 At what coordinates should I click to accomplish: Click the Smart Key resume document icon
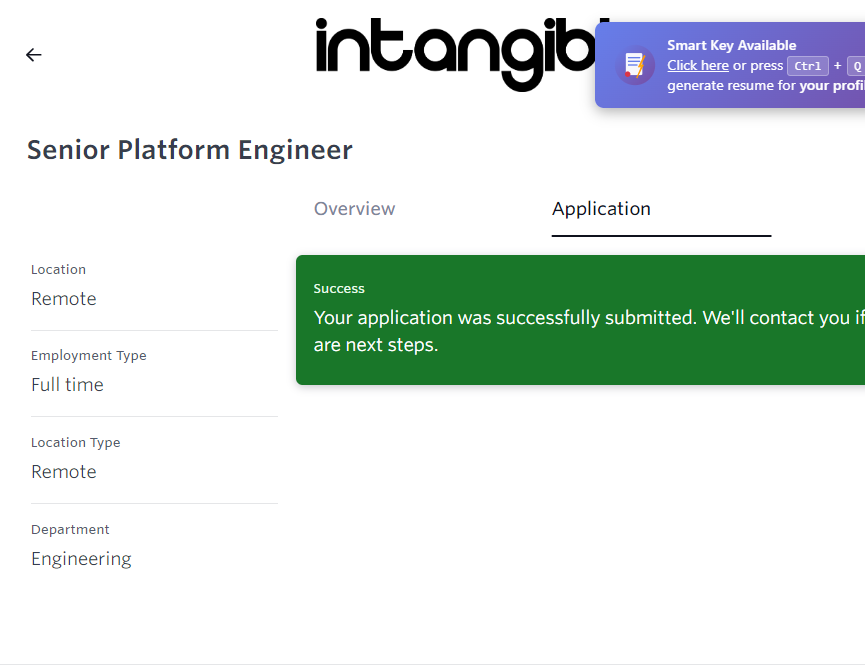tap(635, 65)
